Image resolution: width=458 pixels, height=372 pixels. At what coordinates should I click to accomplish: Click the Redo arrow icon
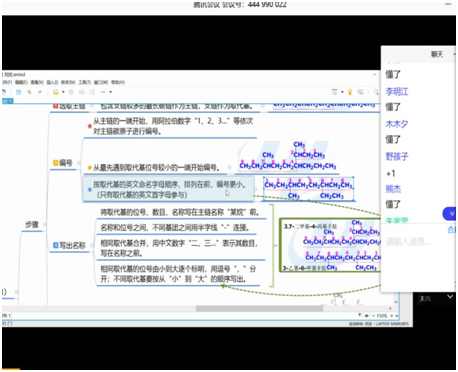click(x=40, y=92)
